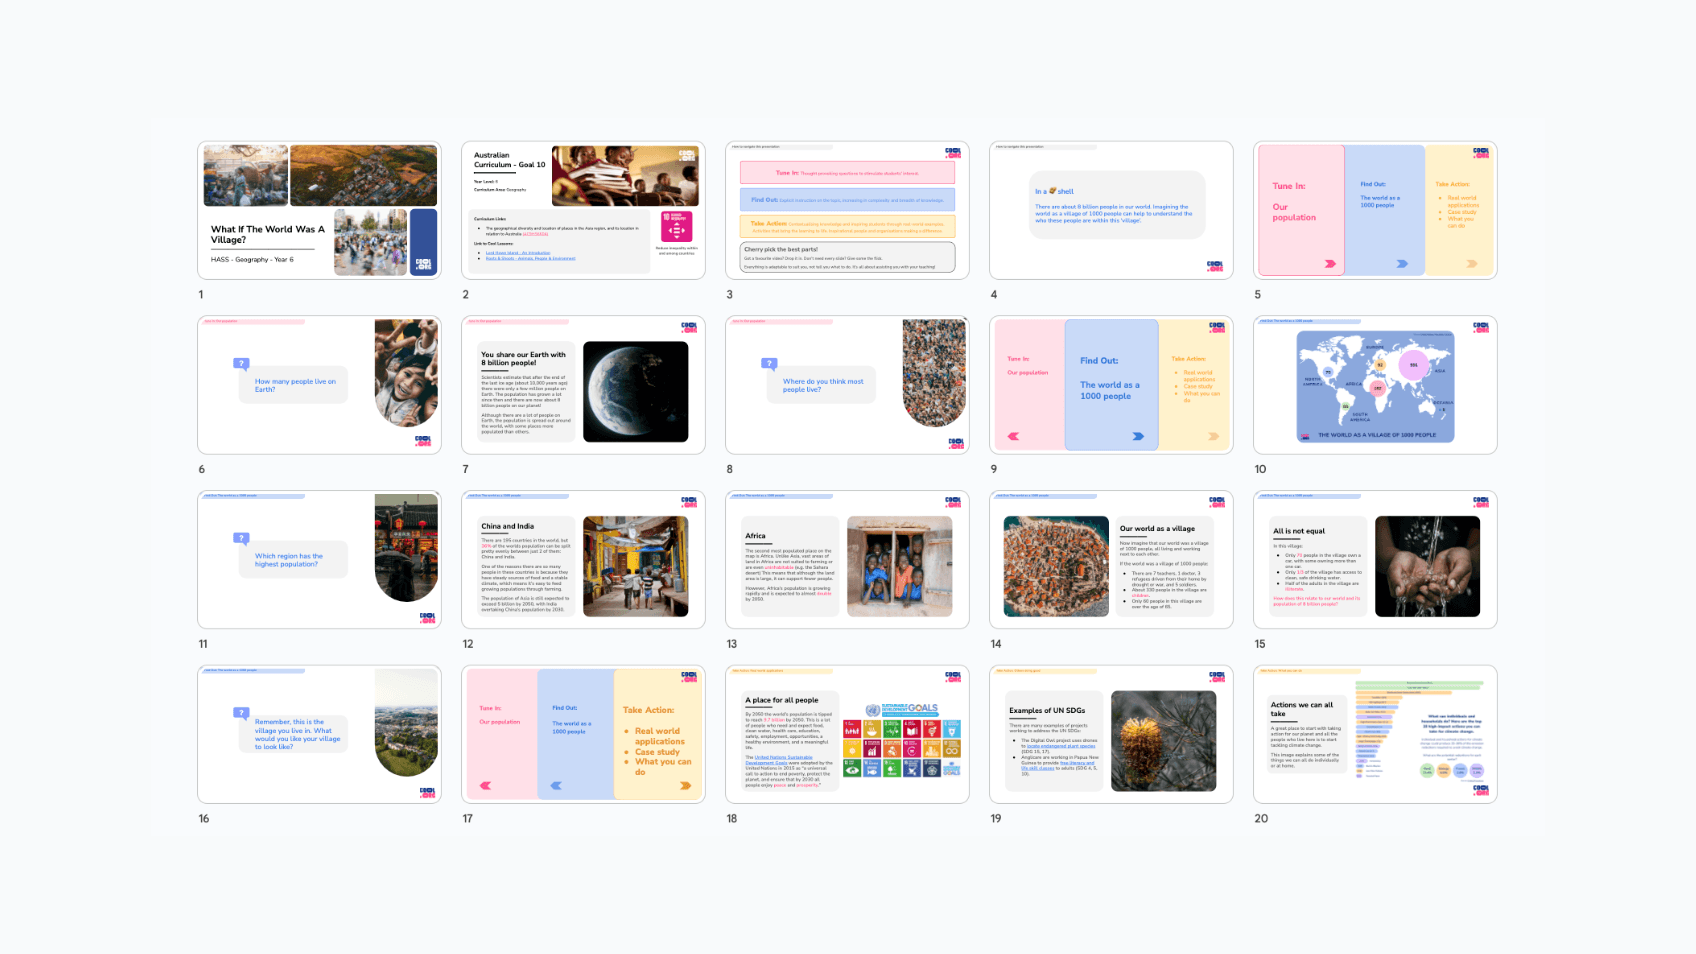This screenshot has height=954, width=1696.
Task: Click the blue back arrow on slide 17
Action: click(556, 786)
